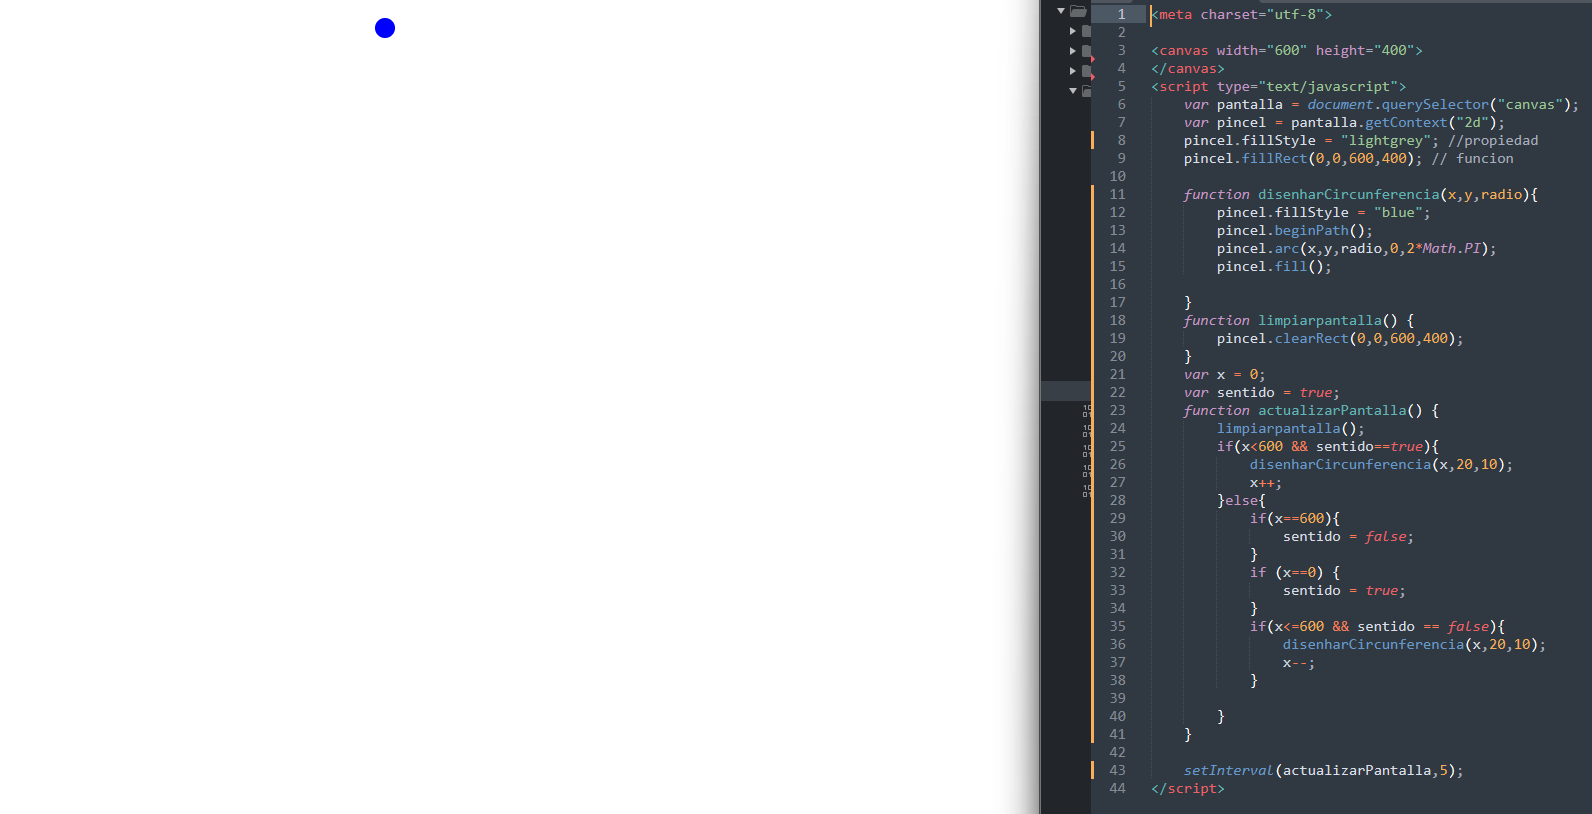Click the meta charset="utf-8" tag
The height and width of the screenshot is (814, 1592).
pyautogui.click(x=1242, y=15)
